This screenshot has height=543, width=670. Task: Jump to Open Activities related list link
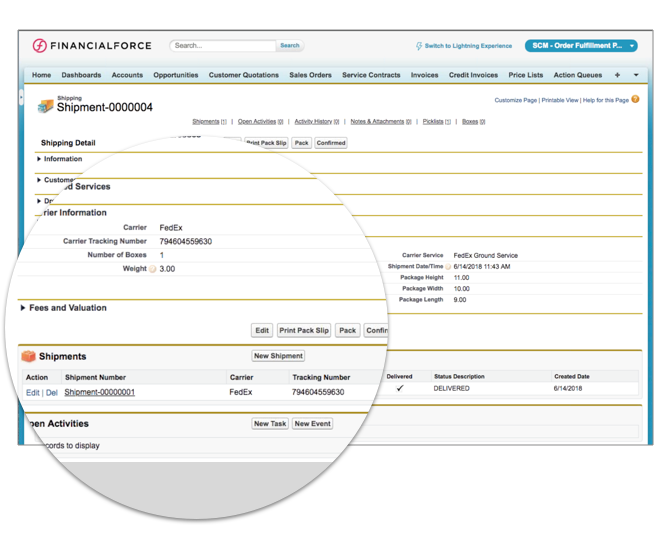260,121
